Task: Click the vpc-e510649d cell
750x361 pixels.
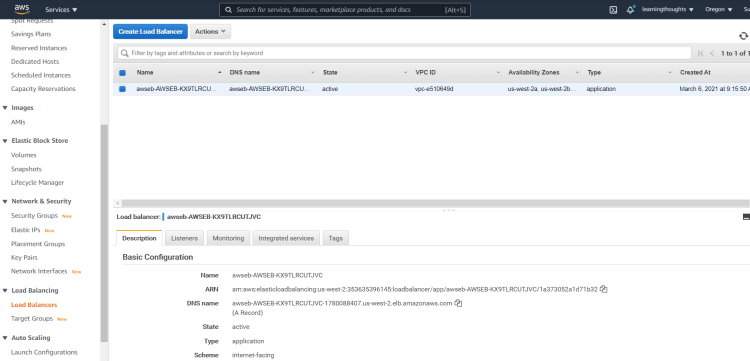Action: [x=434, y=89]
